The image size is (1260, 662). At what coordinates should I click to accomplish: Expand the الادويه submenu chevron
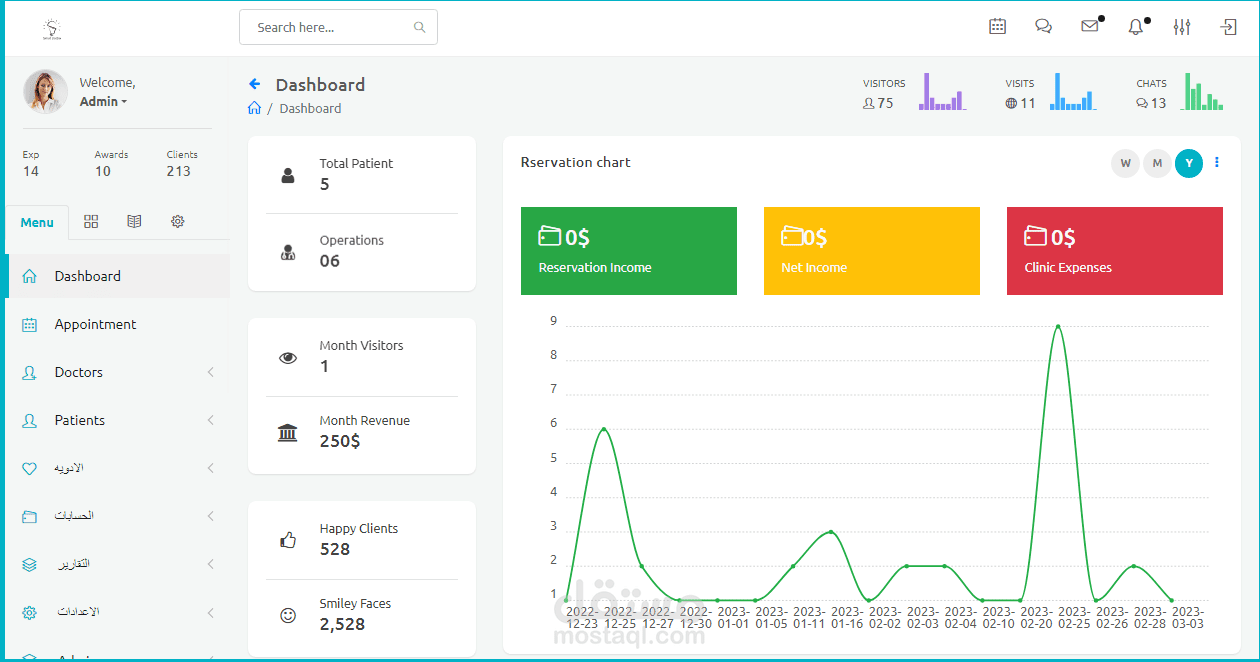click(211, 468)
